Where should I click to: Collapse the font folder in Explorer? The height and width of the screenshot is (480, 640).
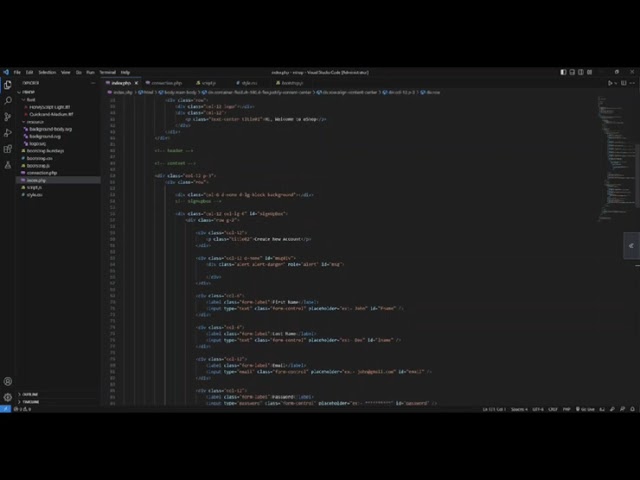(x=31, y=100)
